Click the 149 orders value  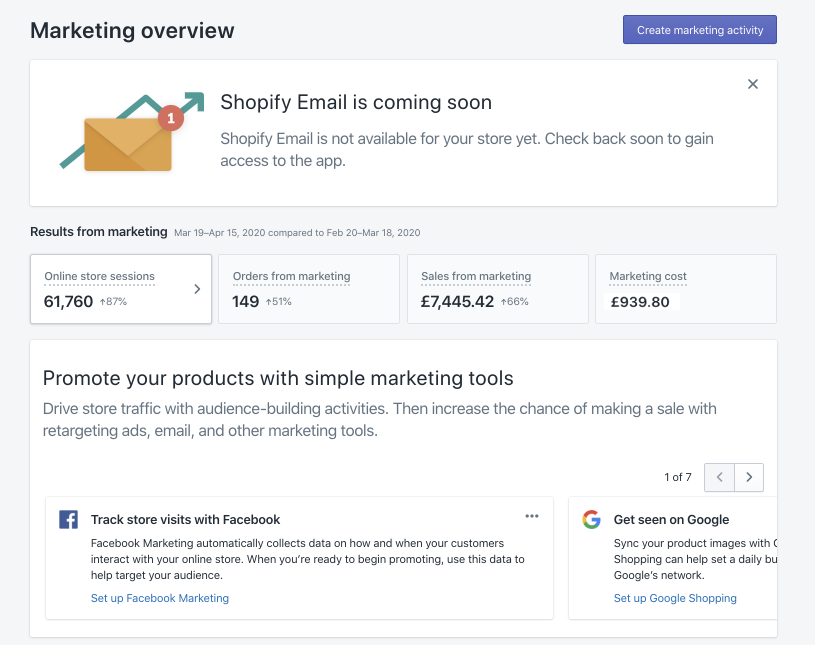point(245,301)
